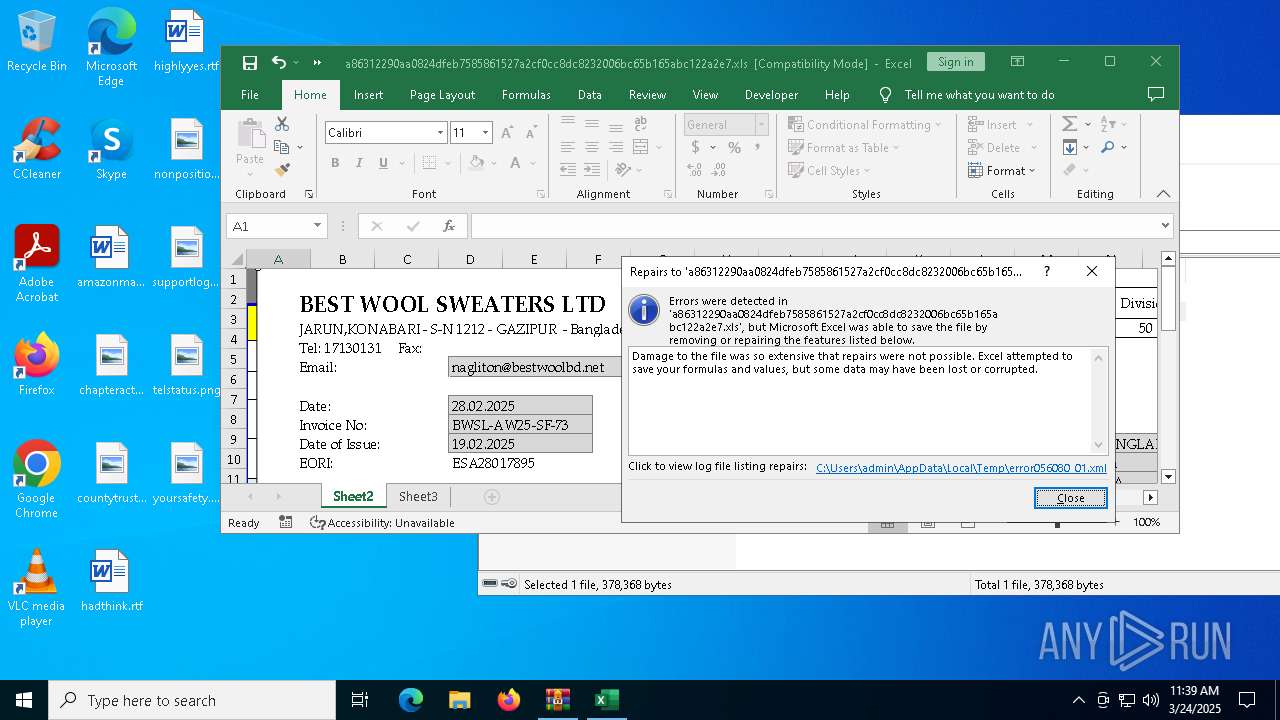Switch to Sheet3 worksheet tab
This screenshot has height=720, width=1280.
tap(418, 496)
